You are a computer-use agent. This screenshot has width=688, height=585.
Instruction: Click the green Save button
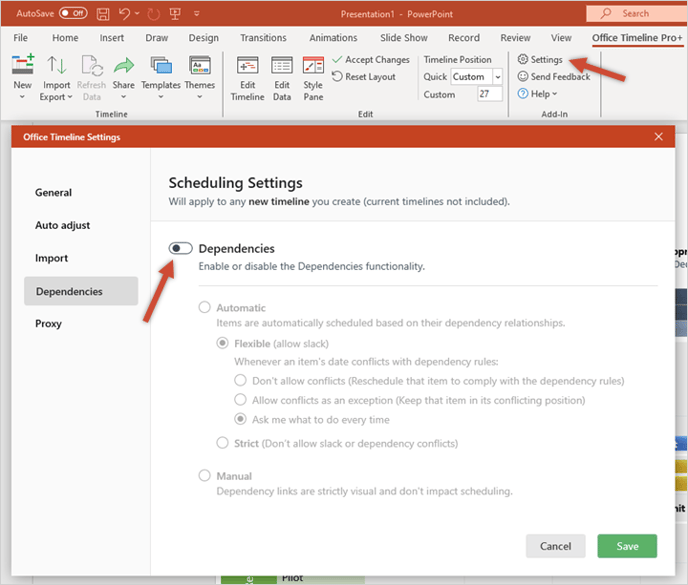(x=627, y=546)
